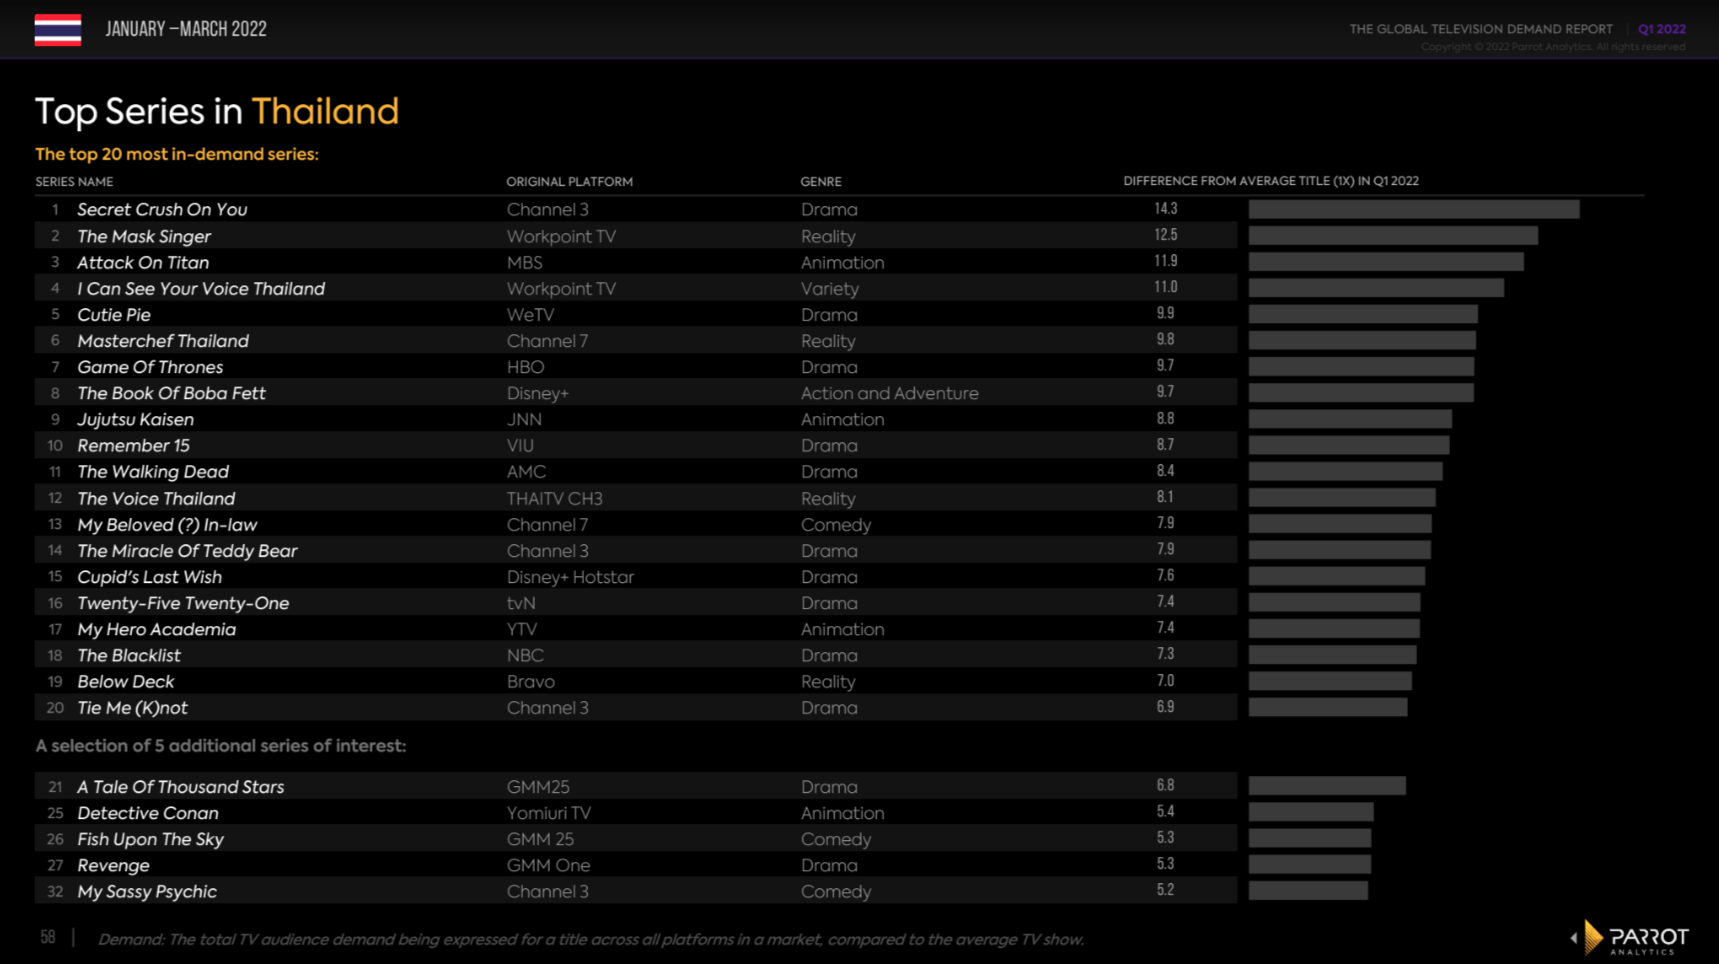Click 'The Blacklist' series name

pyautogui.click(x=129, y=655)
